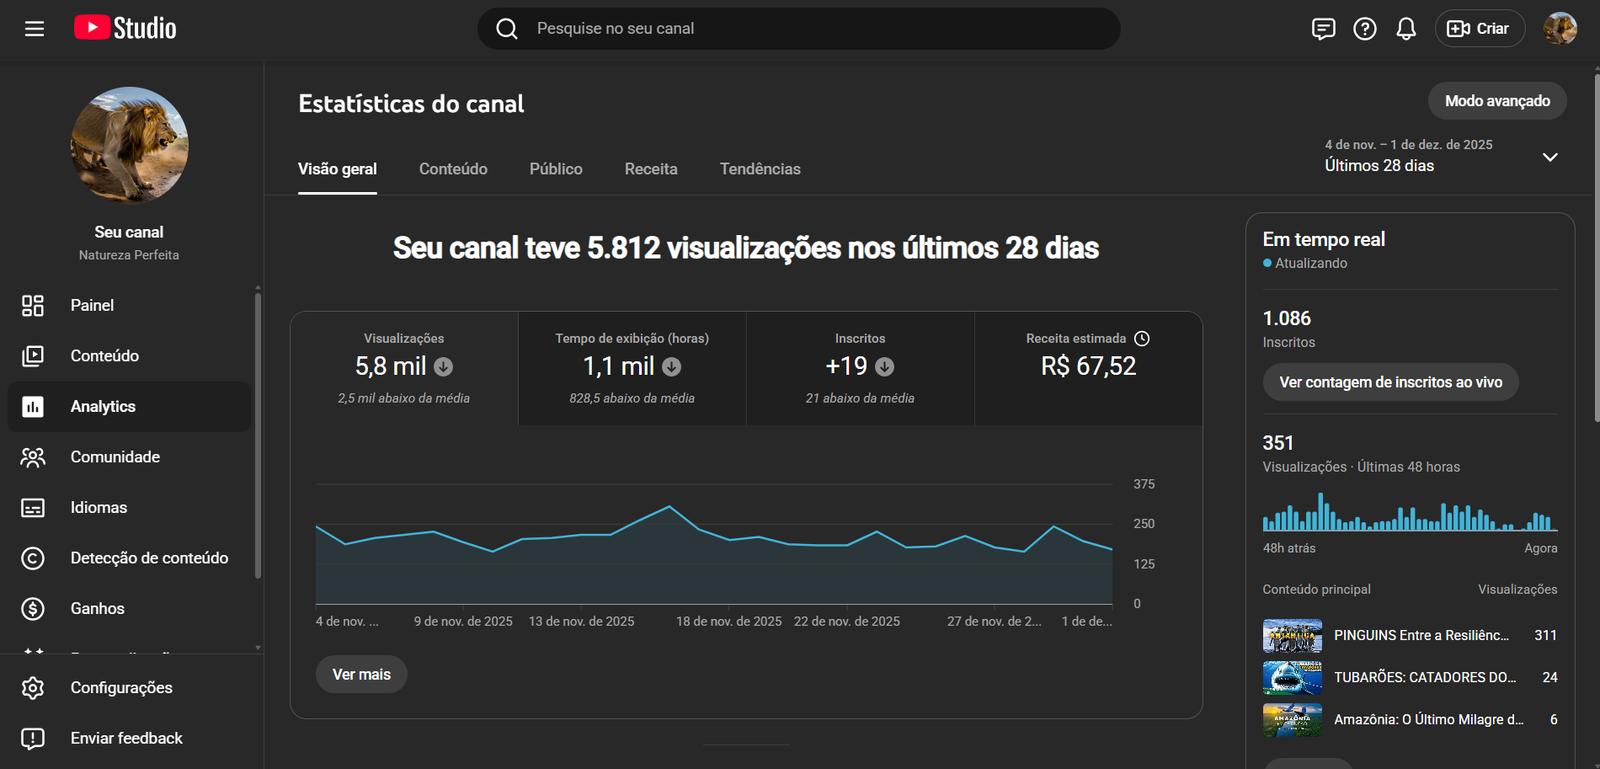Click the 351 realtime views count
This screenshot has width=1600, height=769.
(1278, 443)
